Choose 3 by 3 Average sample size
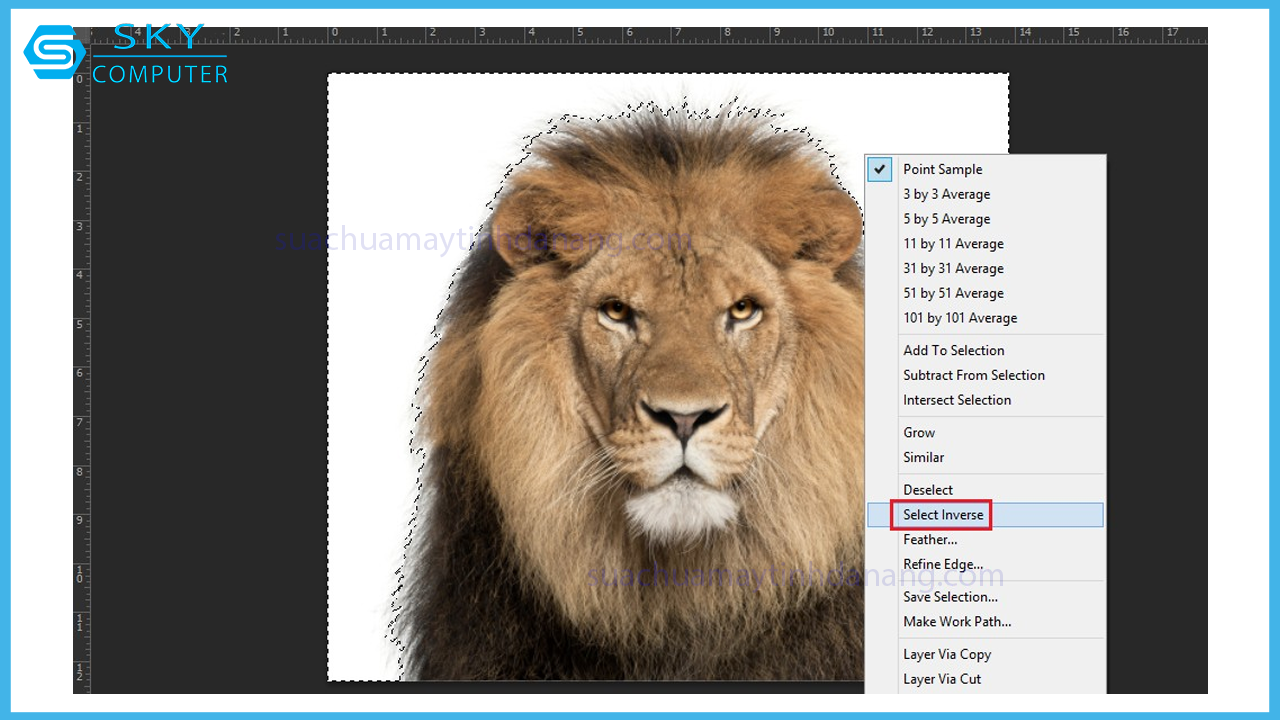Image resolution: width=1280 pixels, height=720 pixels. [946, 194]
